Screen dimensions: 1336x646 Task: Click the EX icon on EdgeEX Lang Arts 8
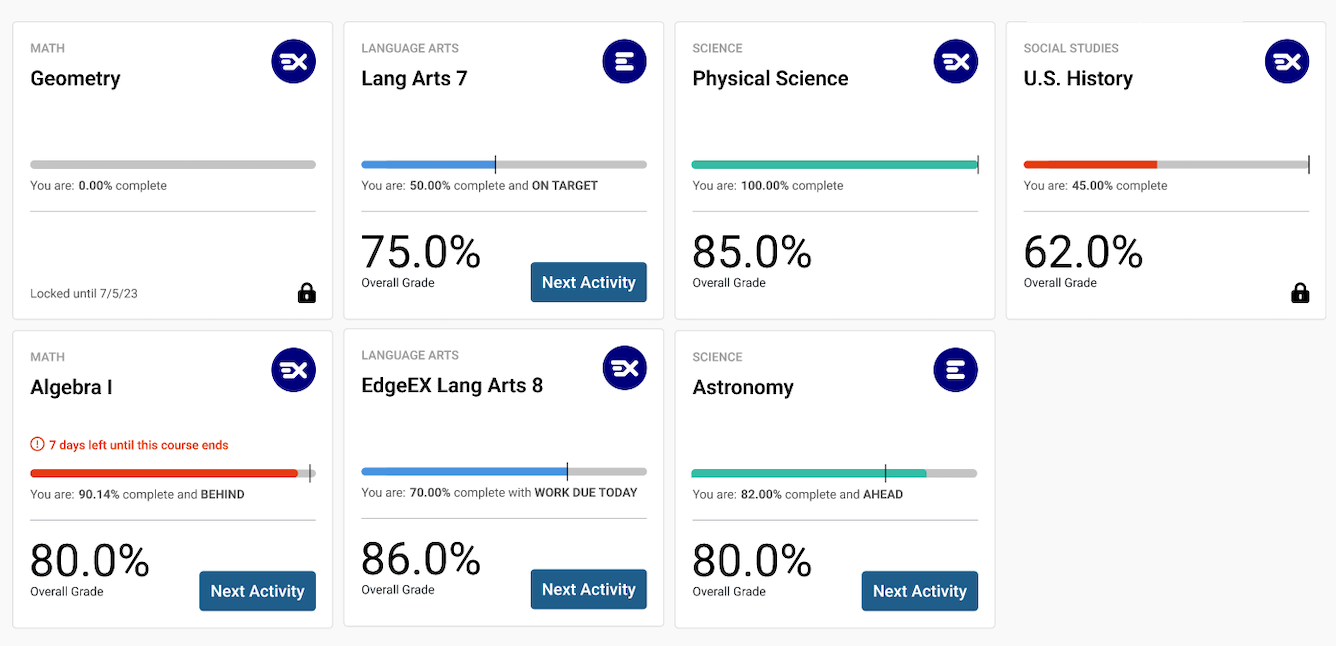[624, 369]
